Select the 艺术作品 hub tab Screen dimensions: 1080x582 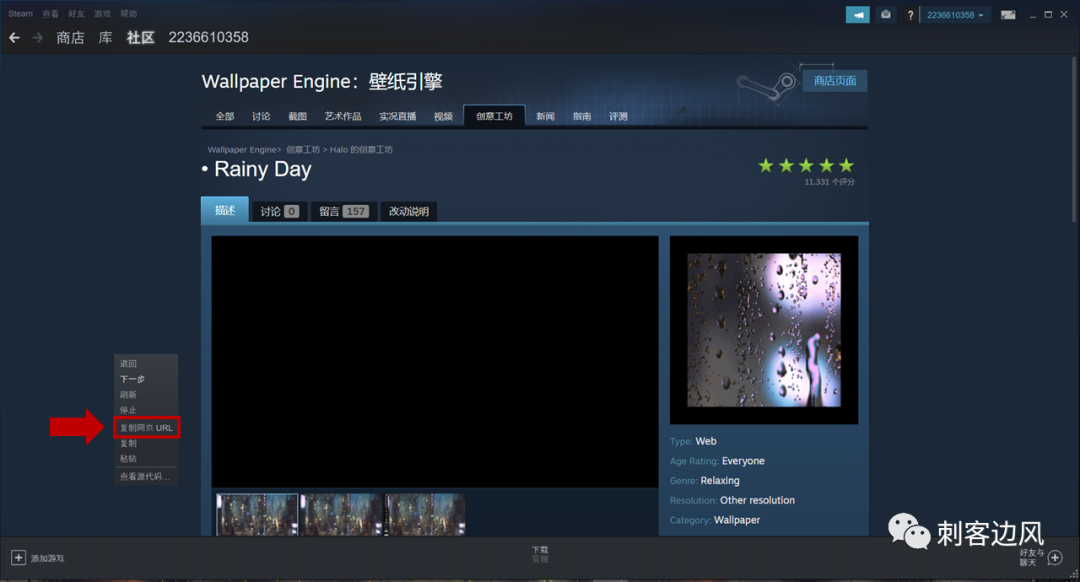343,116
